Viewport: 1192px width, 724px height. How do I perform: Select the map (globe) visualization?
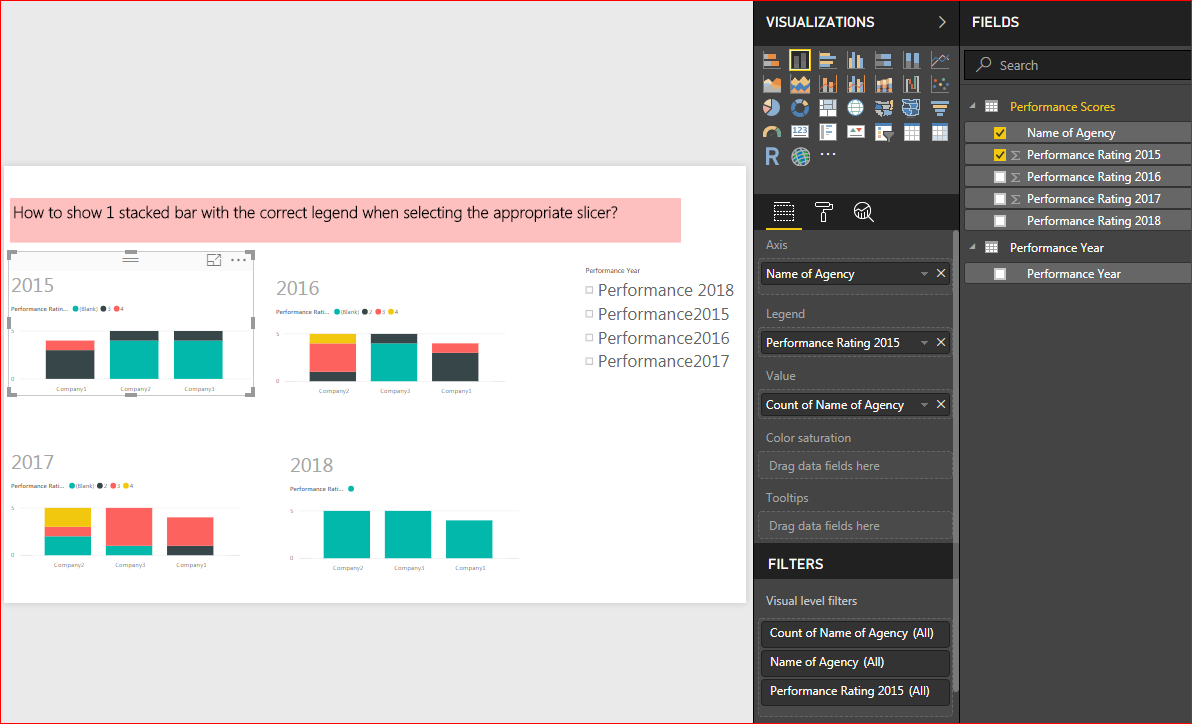coord(856,108)
